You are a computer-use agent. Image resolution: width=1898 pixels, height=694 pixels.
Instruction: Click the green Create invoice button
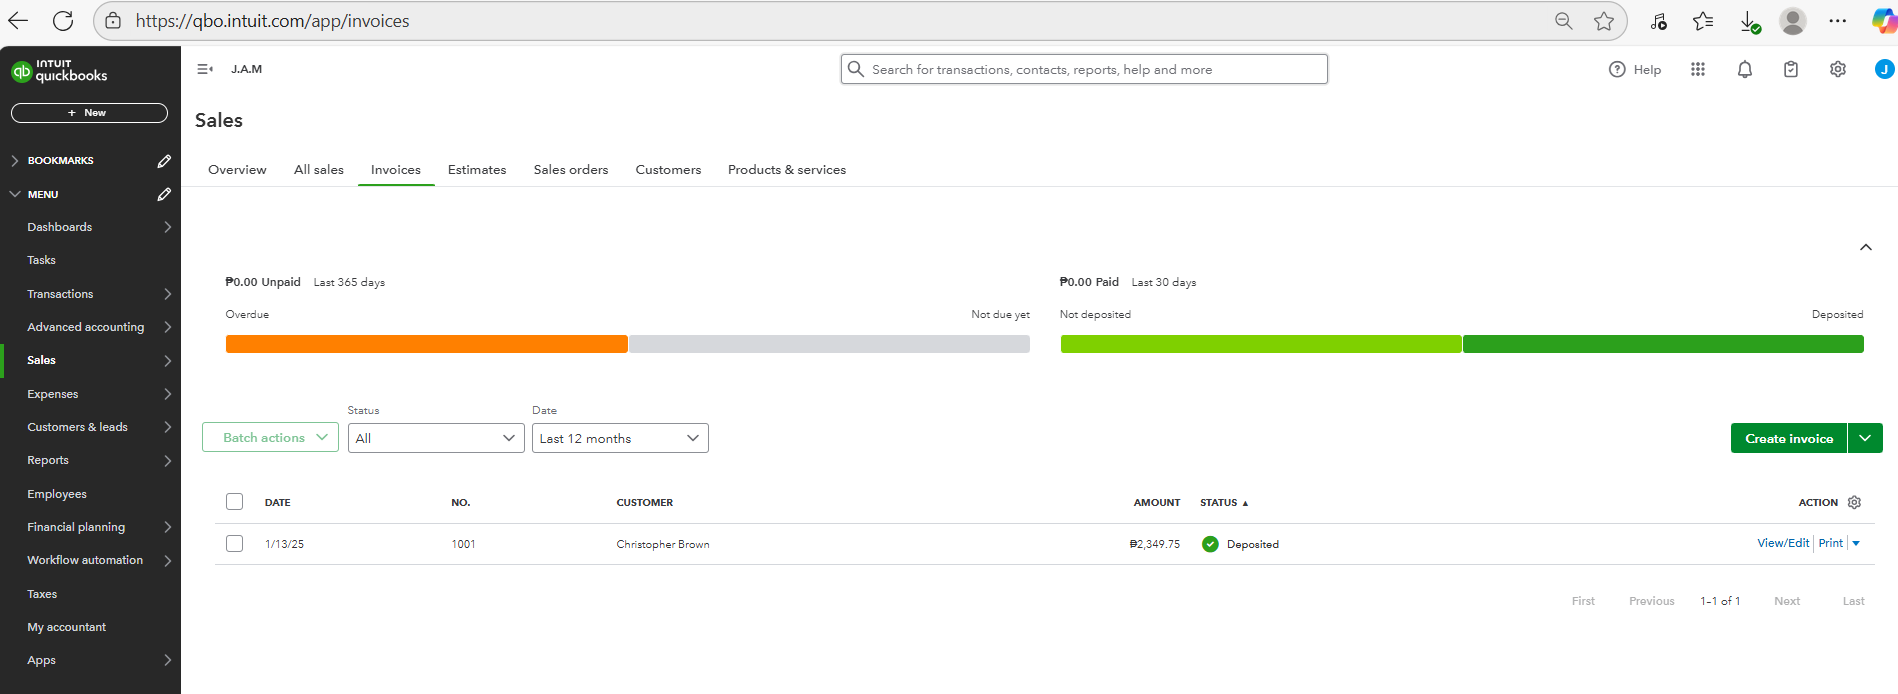click(1789, 438)
